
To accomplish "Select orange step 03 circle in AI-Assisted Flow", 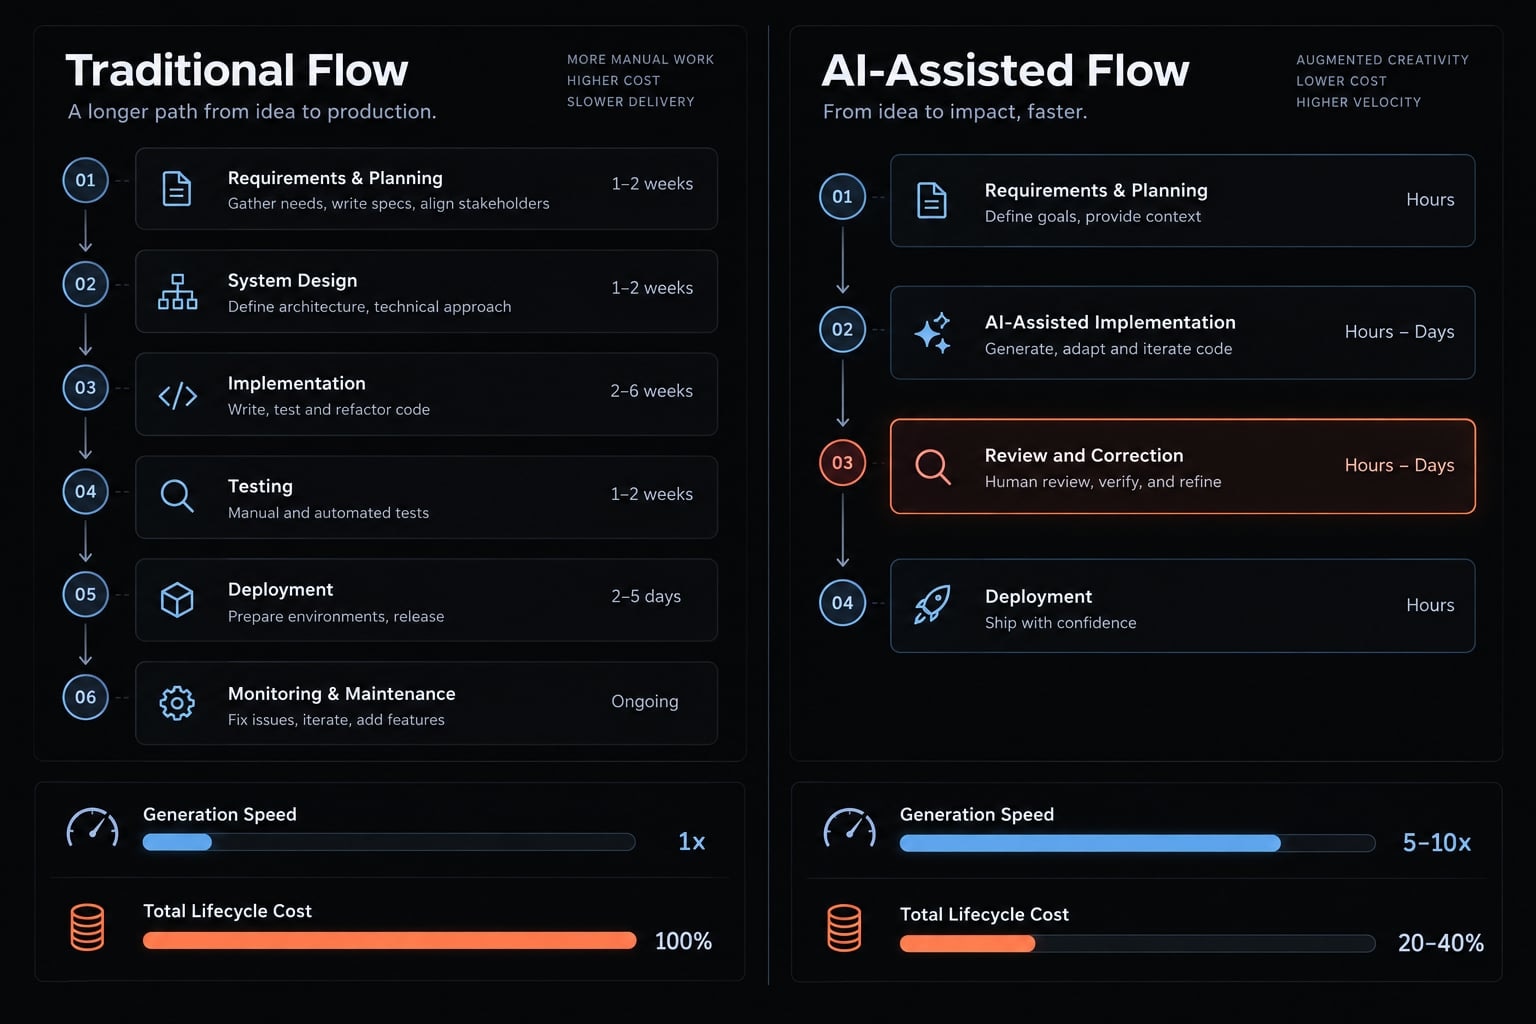I will (843, 463).
